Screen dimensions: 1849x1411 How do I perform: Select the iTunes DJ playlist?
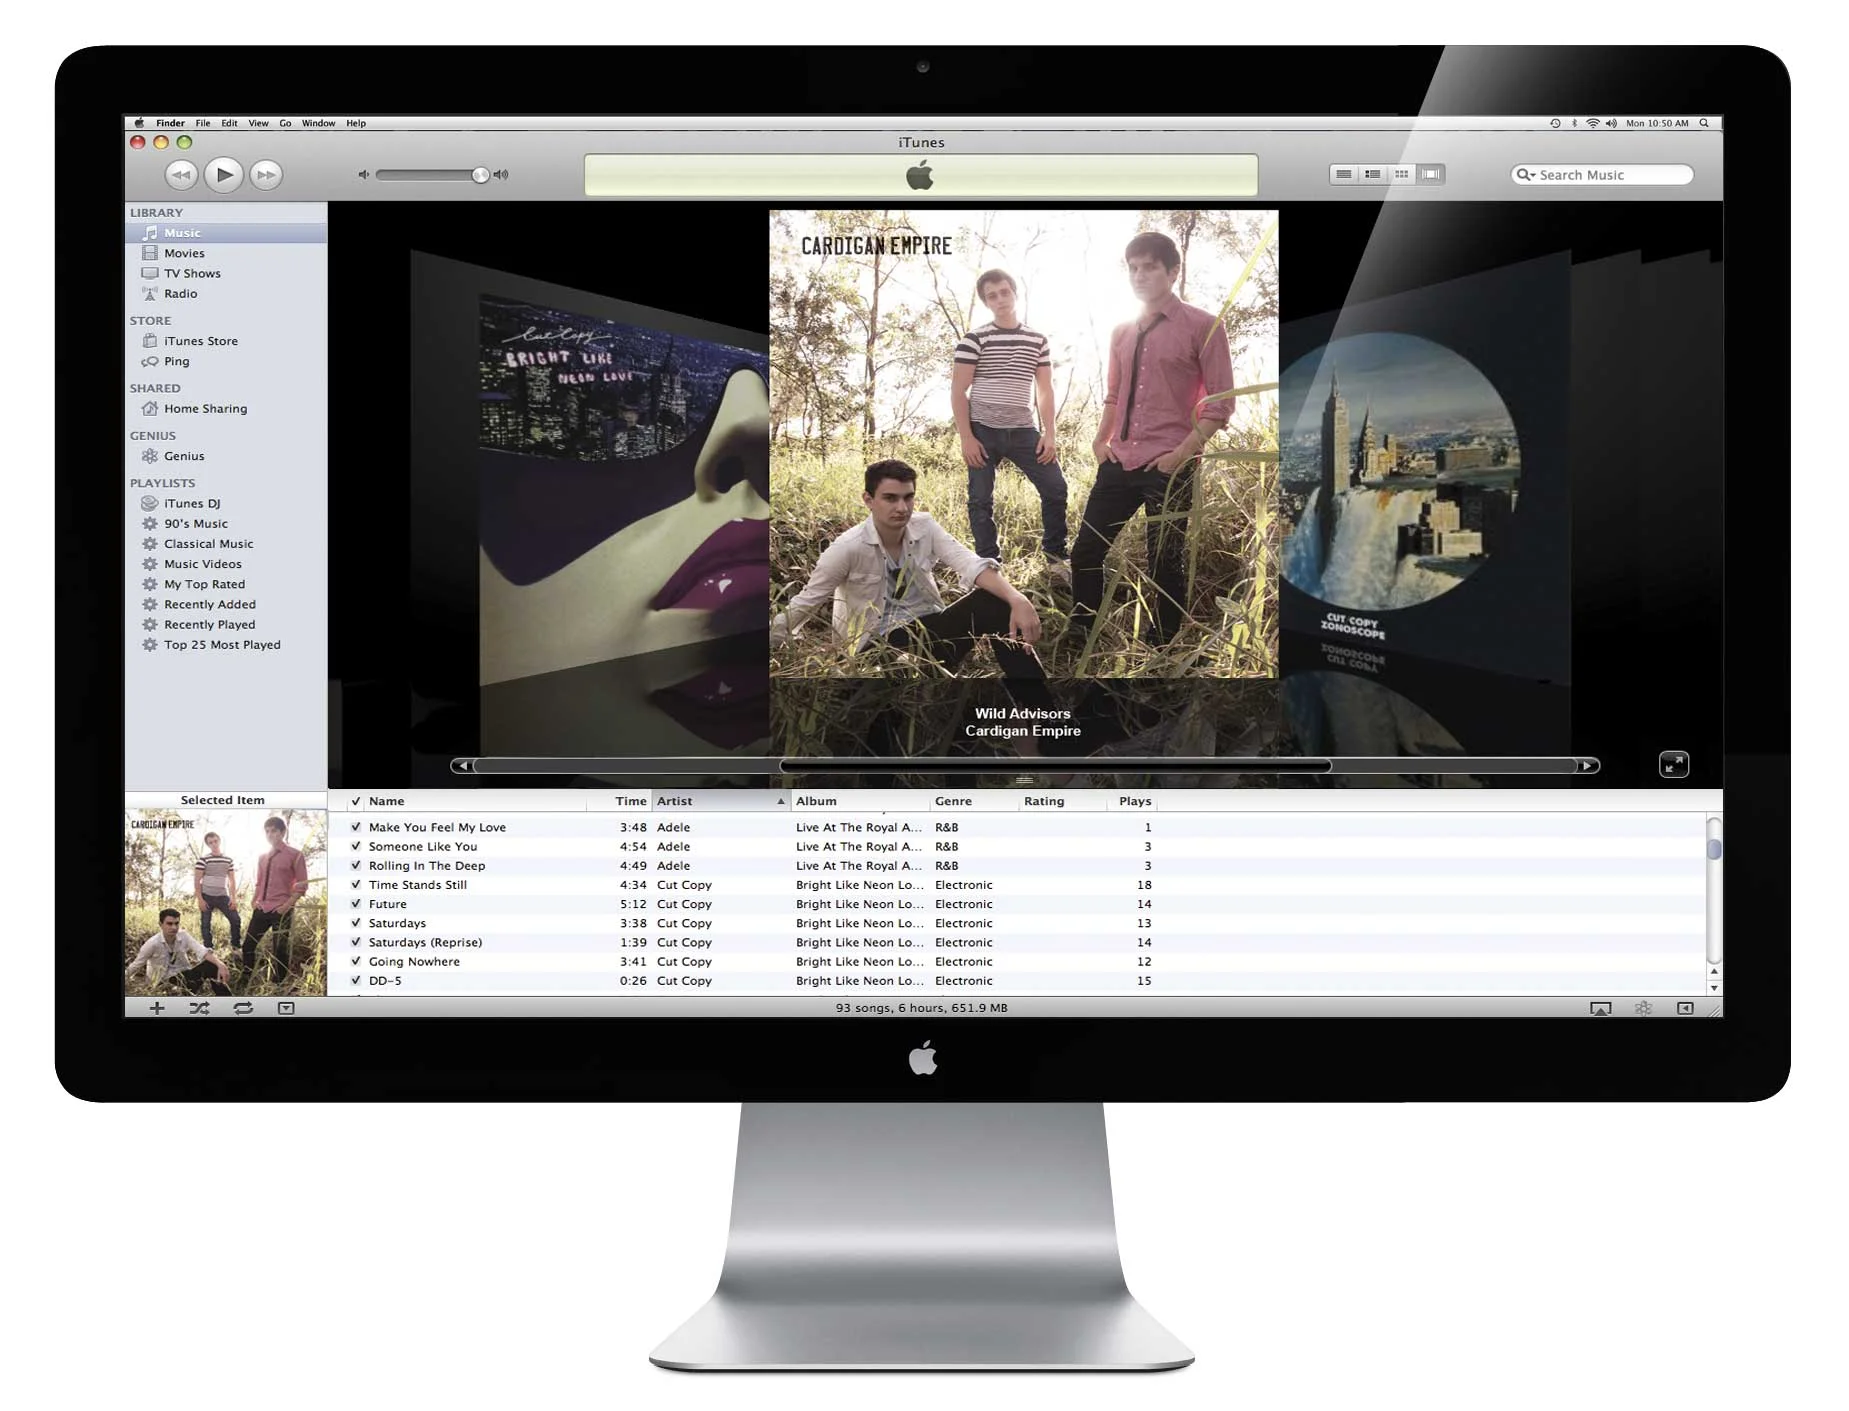(226, 503)
